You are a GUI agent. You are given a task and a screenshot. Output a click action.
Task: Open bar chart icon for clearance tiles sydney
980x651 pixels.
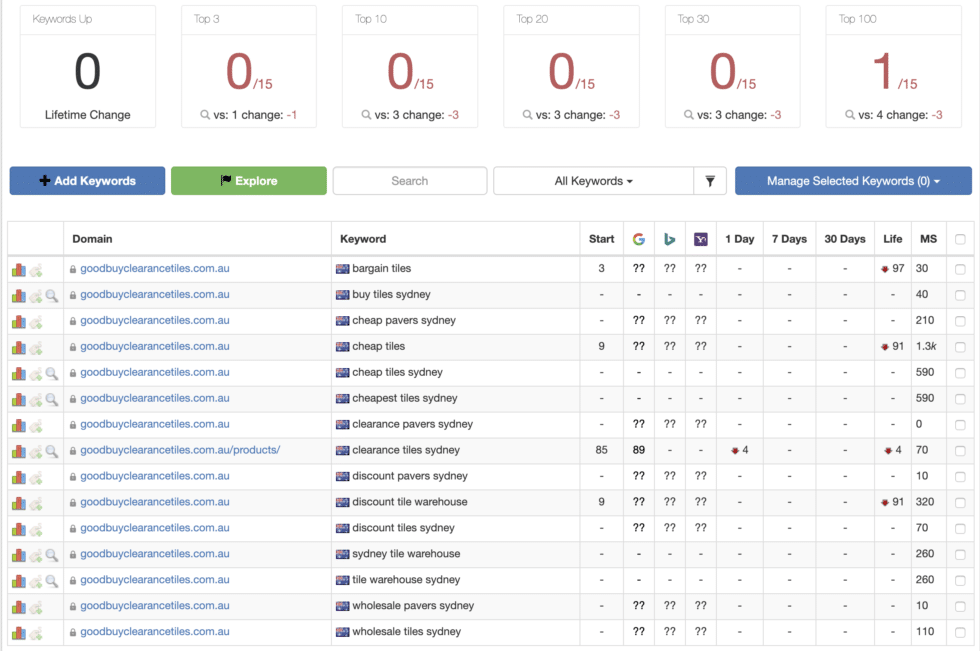19,451
